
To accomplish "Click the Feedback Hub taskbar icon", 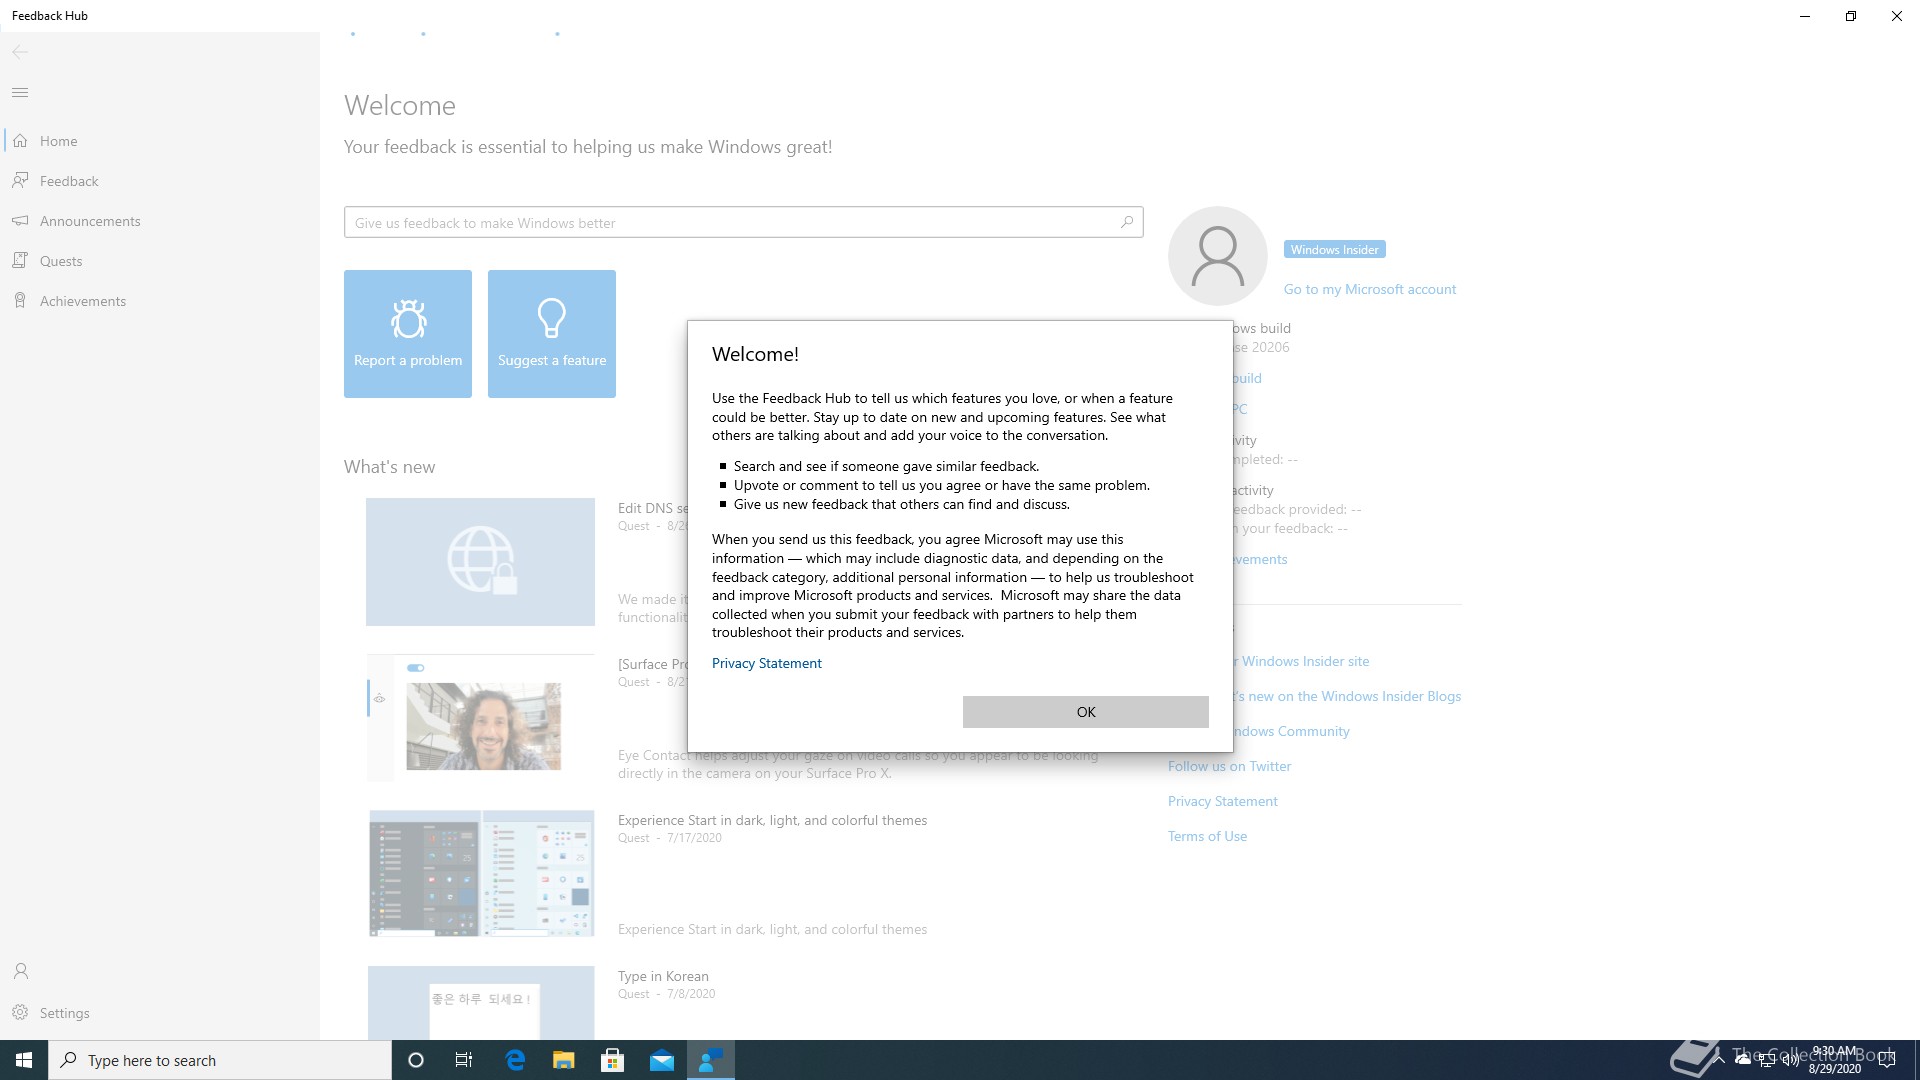I will pos(711,1060).
